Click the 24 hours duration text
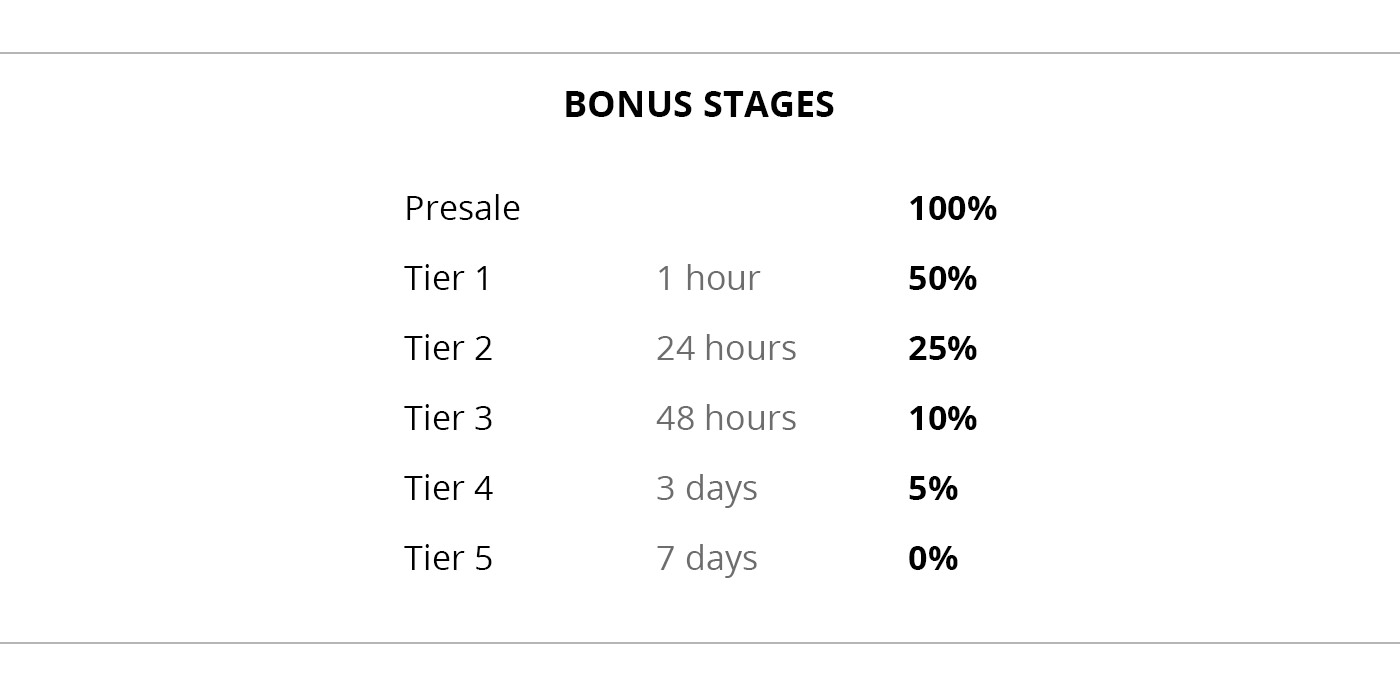The image size is (1400, 685). [726, 348]
